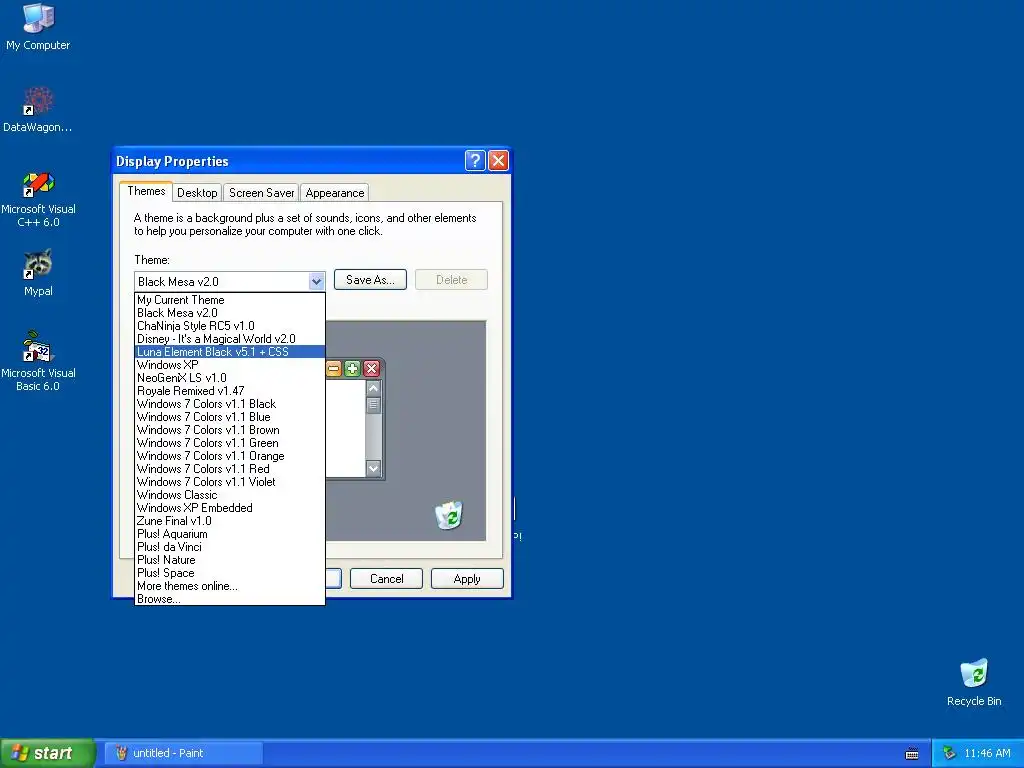Select the Plus! Aquarium theme
This screenshot has width=1024, height=768.
[230, 534]
